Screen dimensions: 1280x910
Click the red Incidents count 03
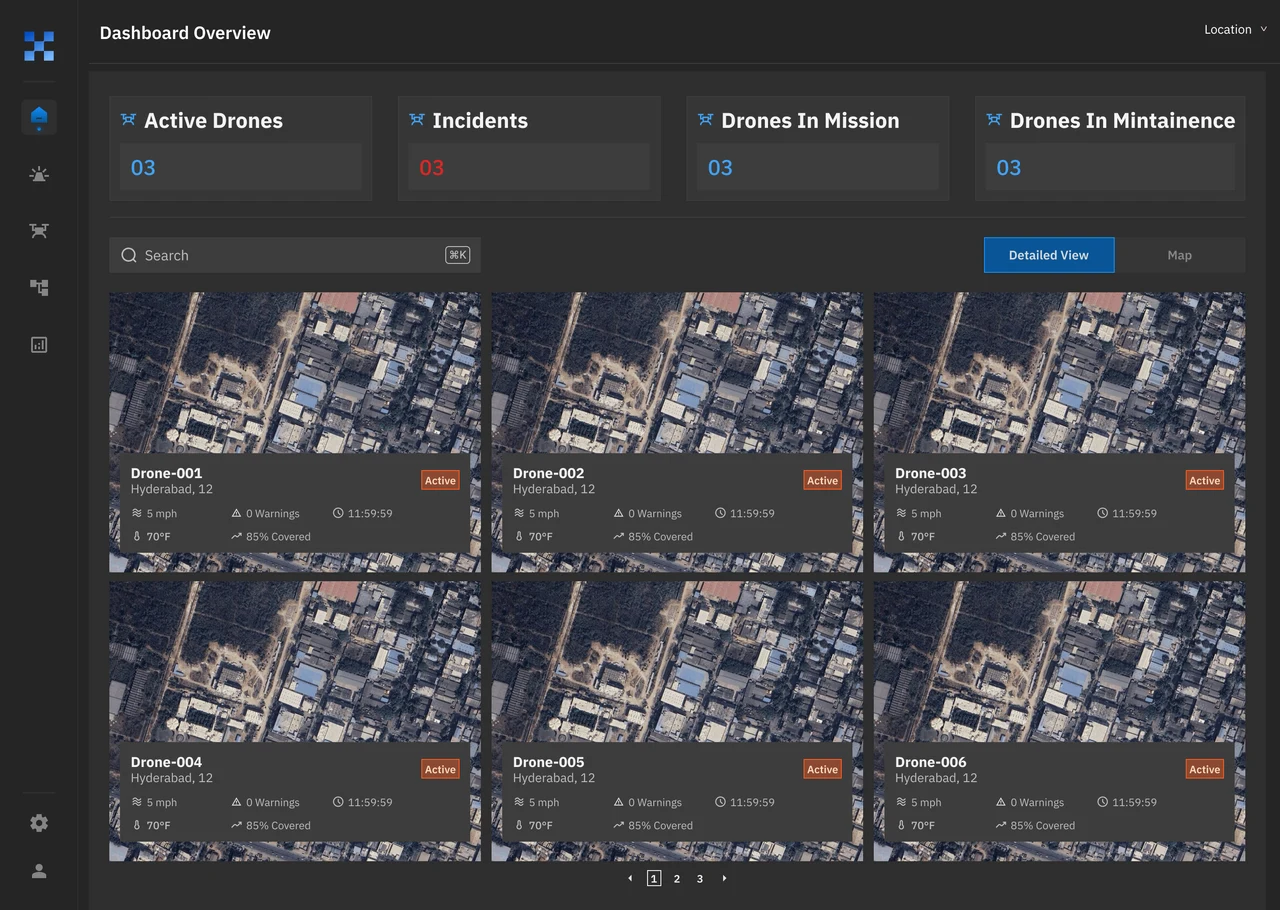pyautogui.click(x=431, y=168)
